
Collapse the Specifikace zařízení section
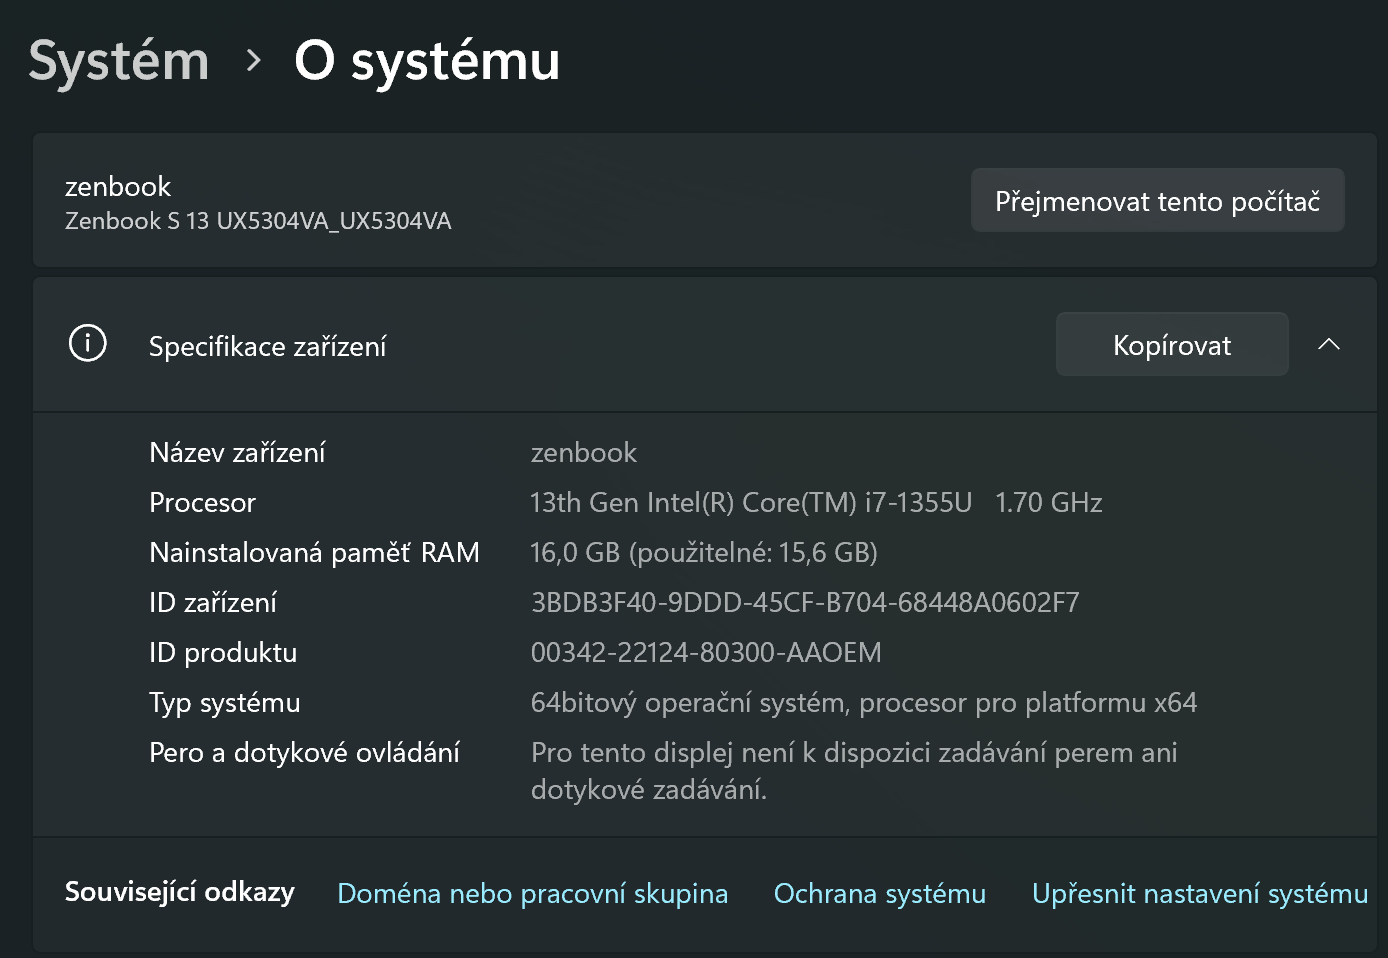pos(1329,344)
